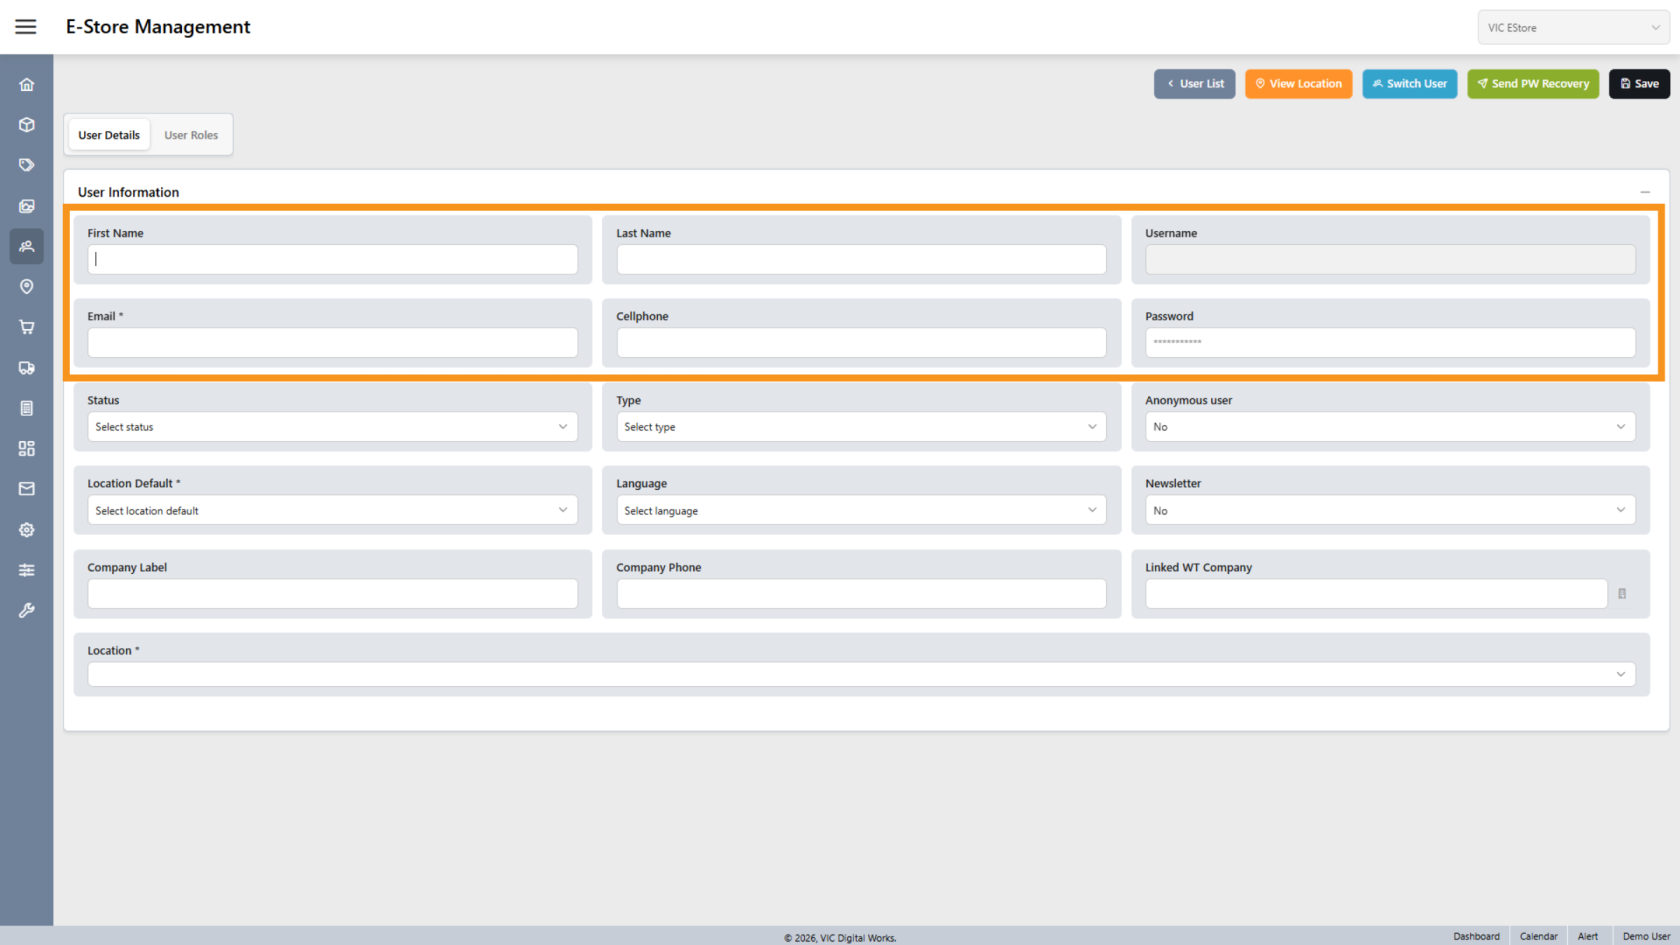Open the hamburger menu
This screenshot has width=1680, height=945.
pyautogui.click(x=26, y=27)
